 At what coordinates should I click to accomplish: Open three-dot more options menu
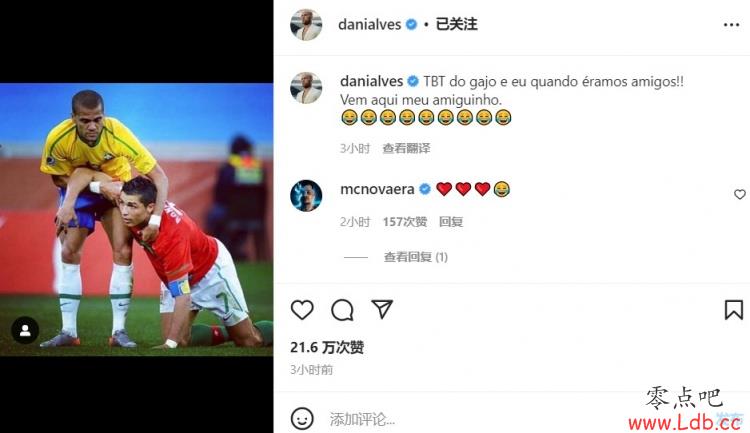click(731, 25)
